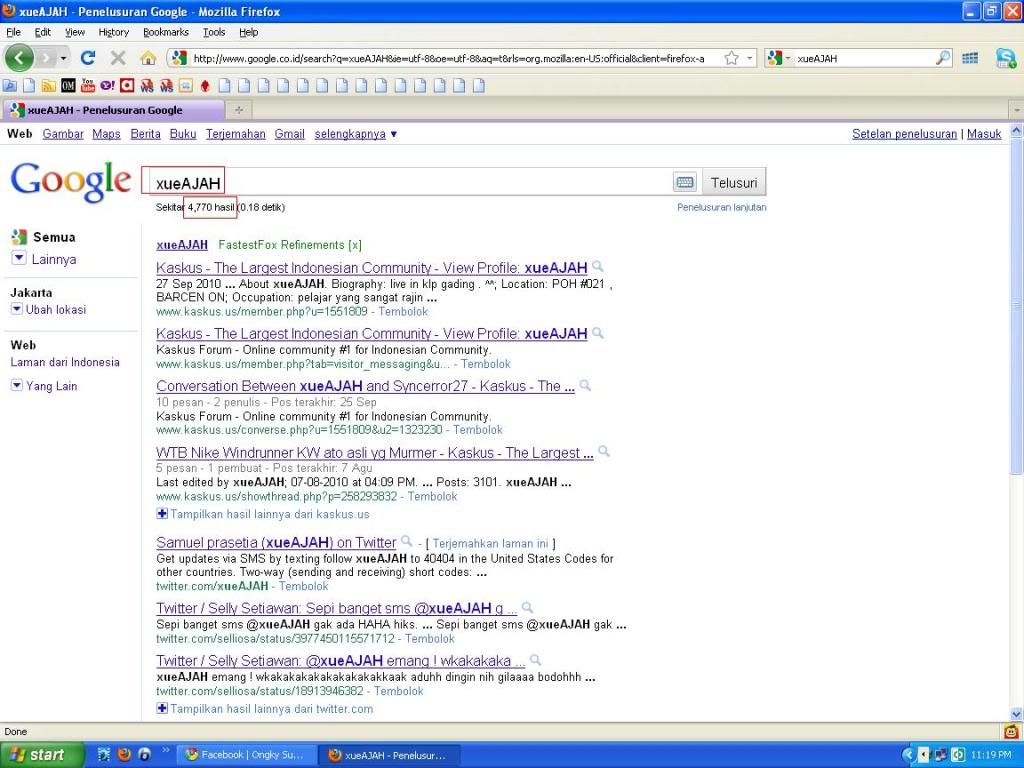Open the Buku link
This screenshot has width=1024, height=768.
pos(183,134)
